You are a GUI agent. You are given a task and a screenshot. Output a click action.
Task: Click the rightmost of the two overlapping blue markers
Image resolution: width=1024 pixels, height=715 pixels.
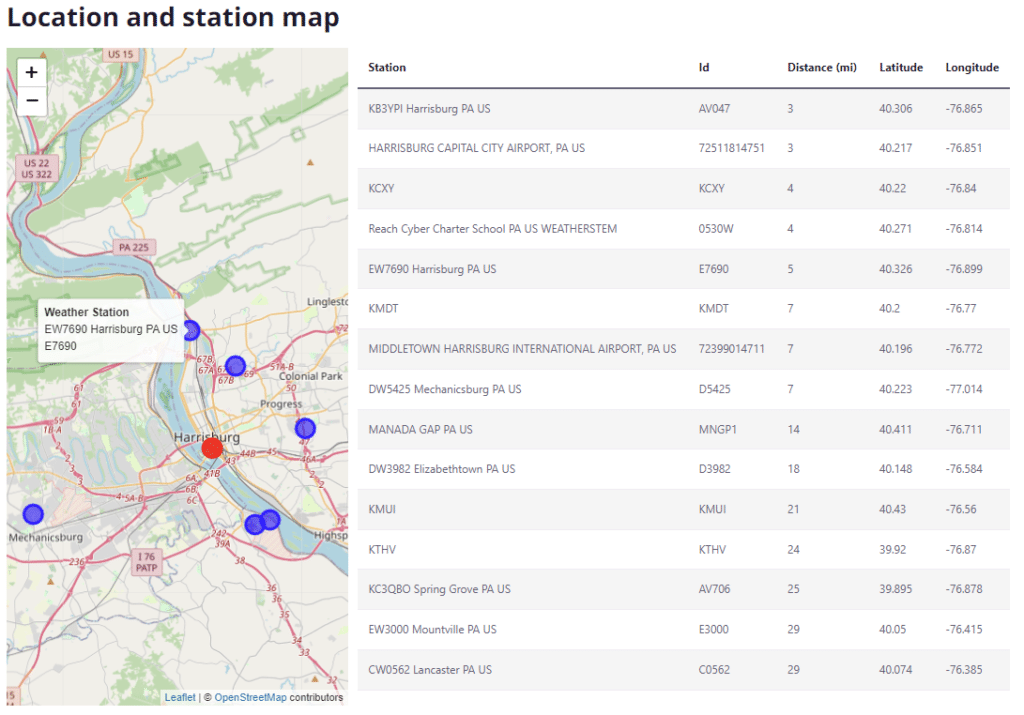pyautogui.click(x=271, y=519)
